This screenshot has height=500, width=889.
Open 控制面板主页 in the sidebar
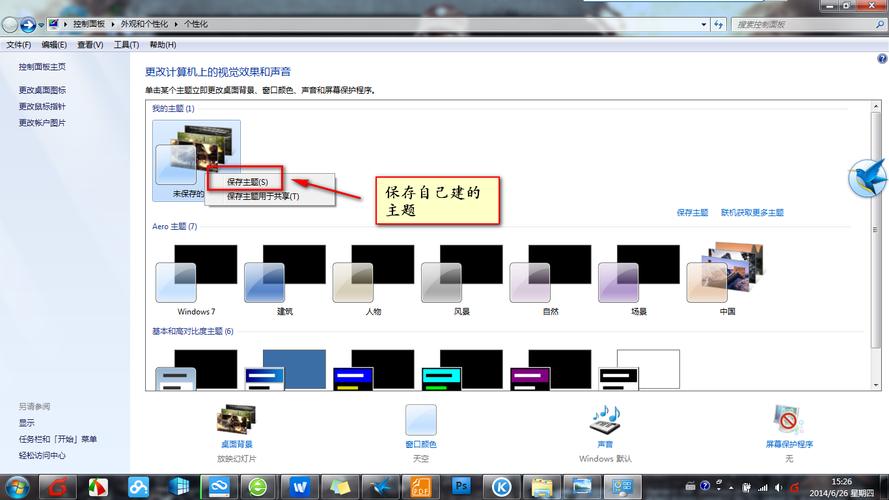point(42,67)
